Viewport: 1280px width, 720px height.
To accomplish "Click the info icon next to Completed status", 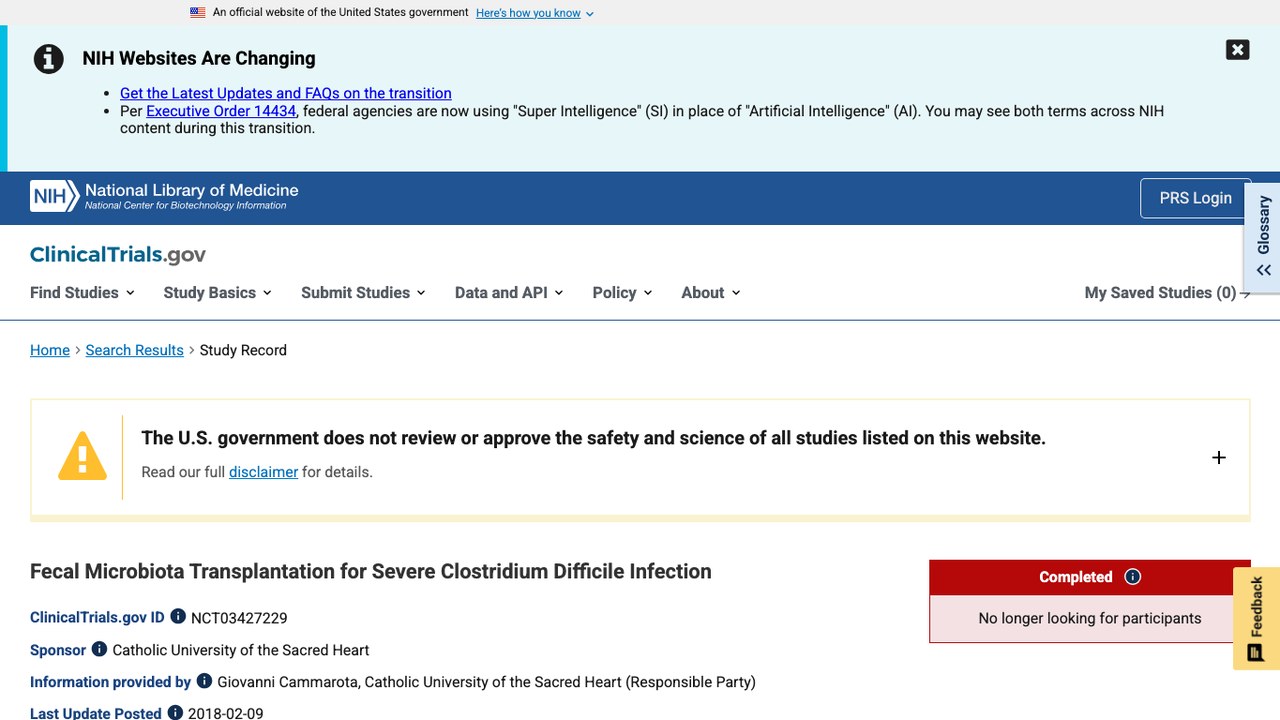I will click(x=1132, y=577).
